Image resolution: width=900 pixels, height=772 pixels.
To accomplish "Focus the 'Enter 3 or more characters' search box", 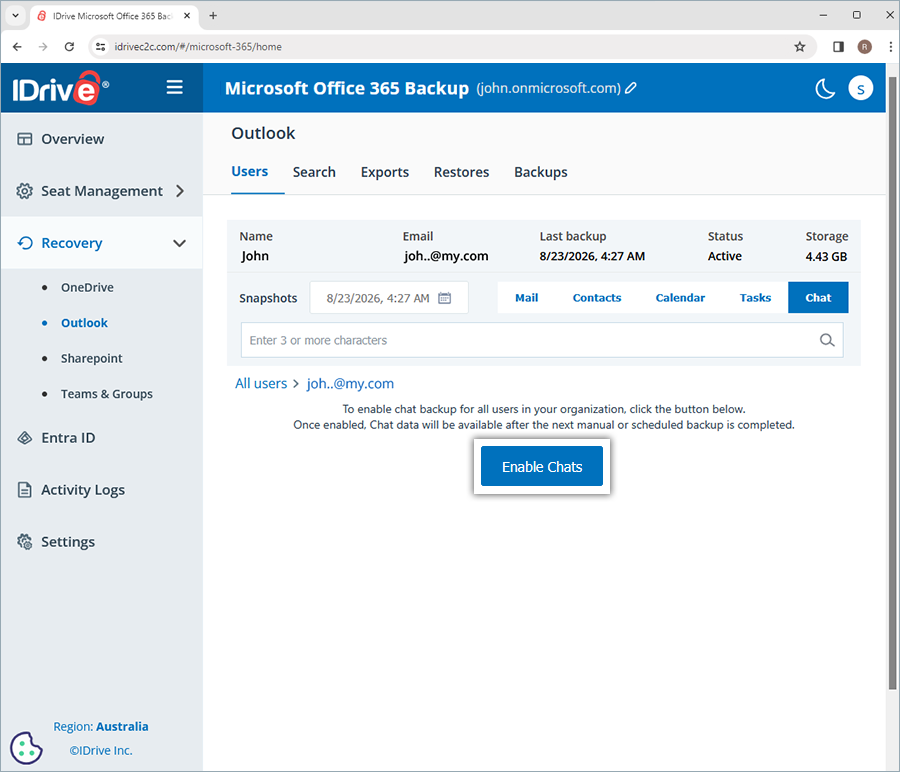I will point(542,340).
